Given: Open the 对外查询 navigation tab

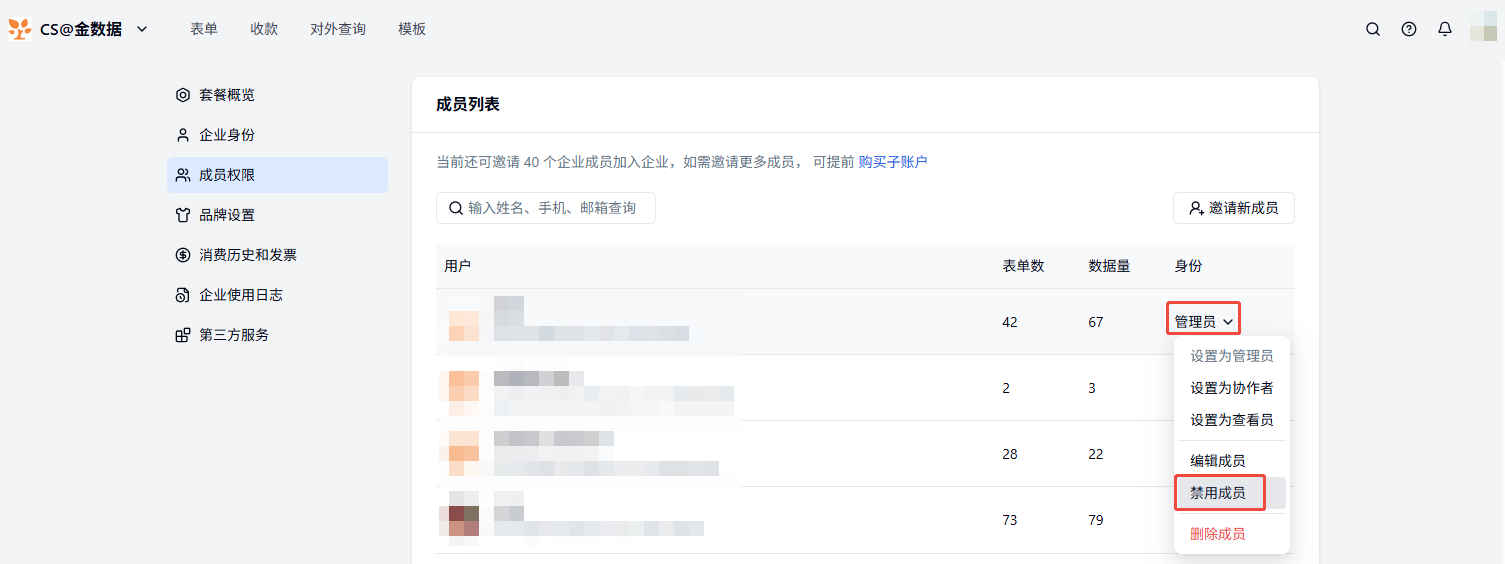Looking at the screenshot, I should tap(338, 29).
